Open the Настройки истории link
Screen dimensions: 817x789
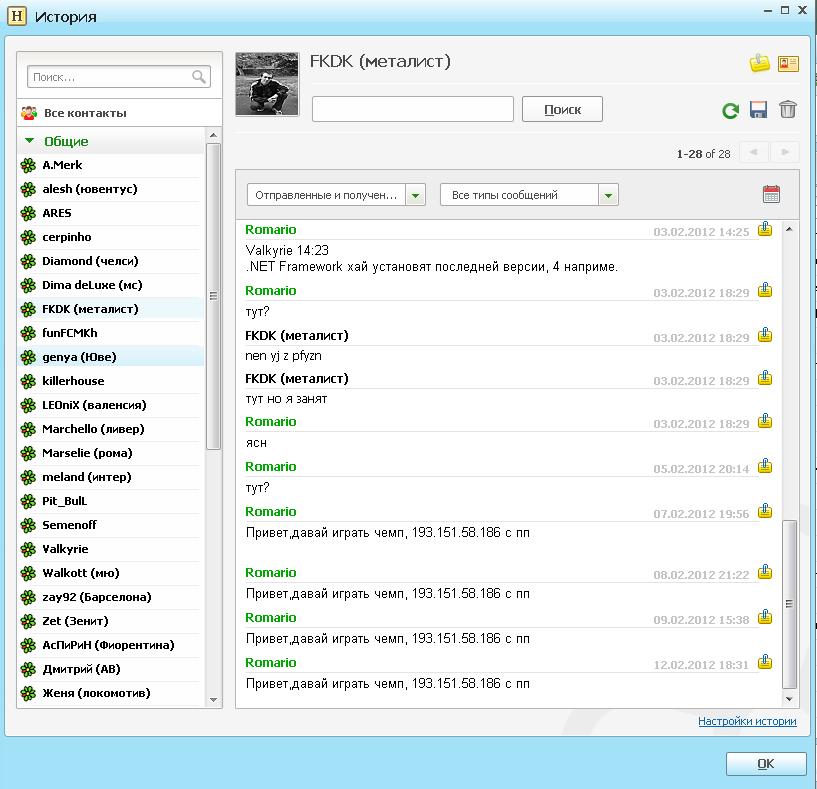click(x=747, y=721)
